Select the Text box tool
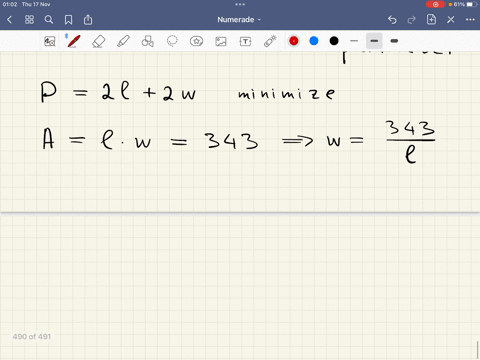This screenshot has width=480, height=360. (245, 41)
